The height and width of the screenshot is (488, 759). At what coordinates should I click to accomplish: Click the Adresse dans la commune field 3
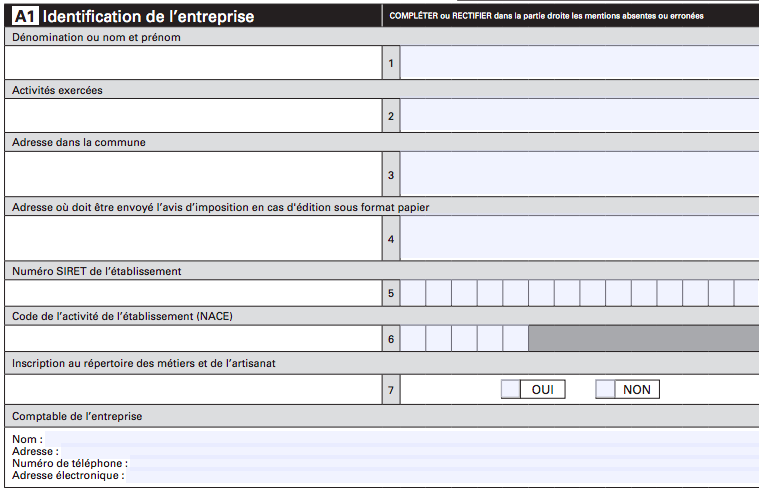(579, 174)
